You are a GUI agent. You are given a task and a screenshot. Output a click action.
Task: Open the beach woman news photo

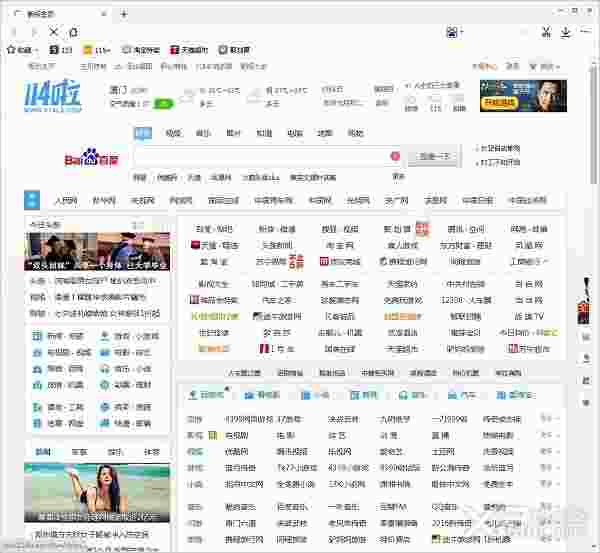tap(97, 493)
